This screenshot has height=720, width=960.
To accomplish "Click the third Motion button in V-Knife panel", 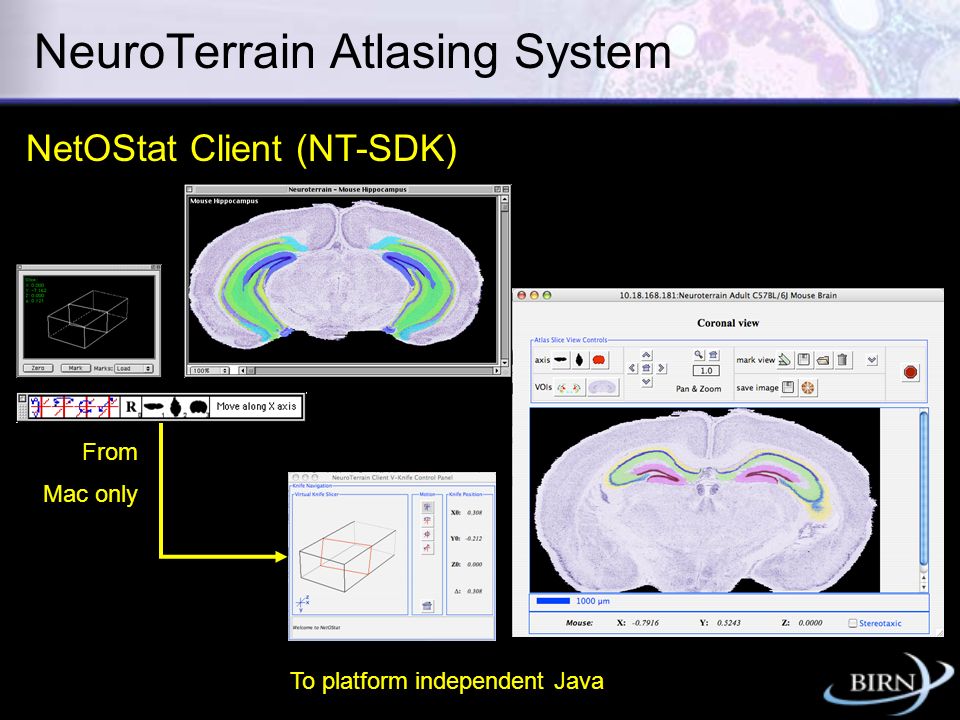I will (427, 534).
